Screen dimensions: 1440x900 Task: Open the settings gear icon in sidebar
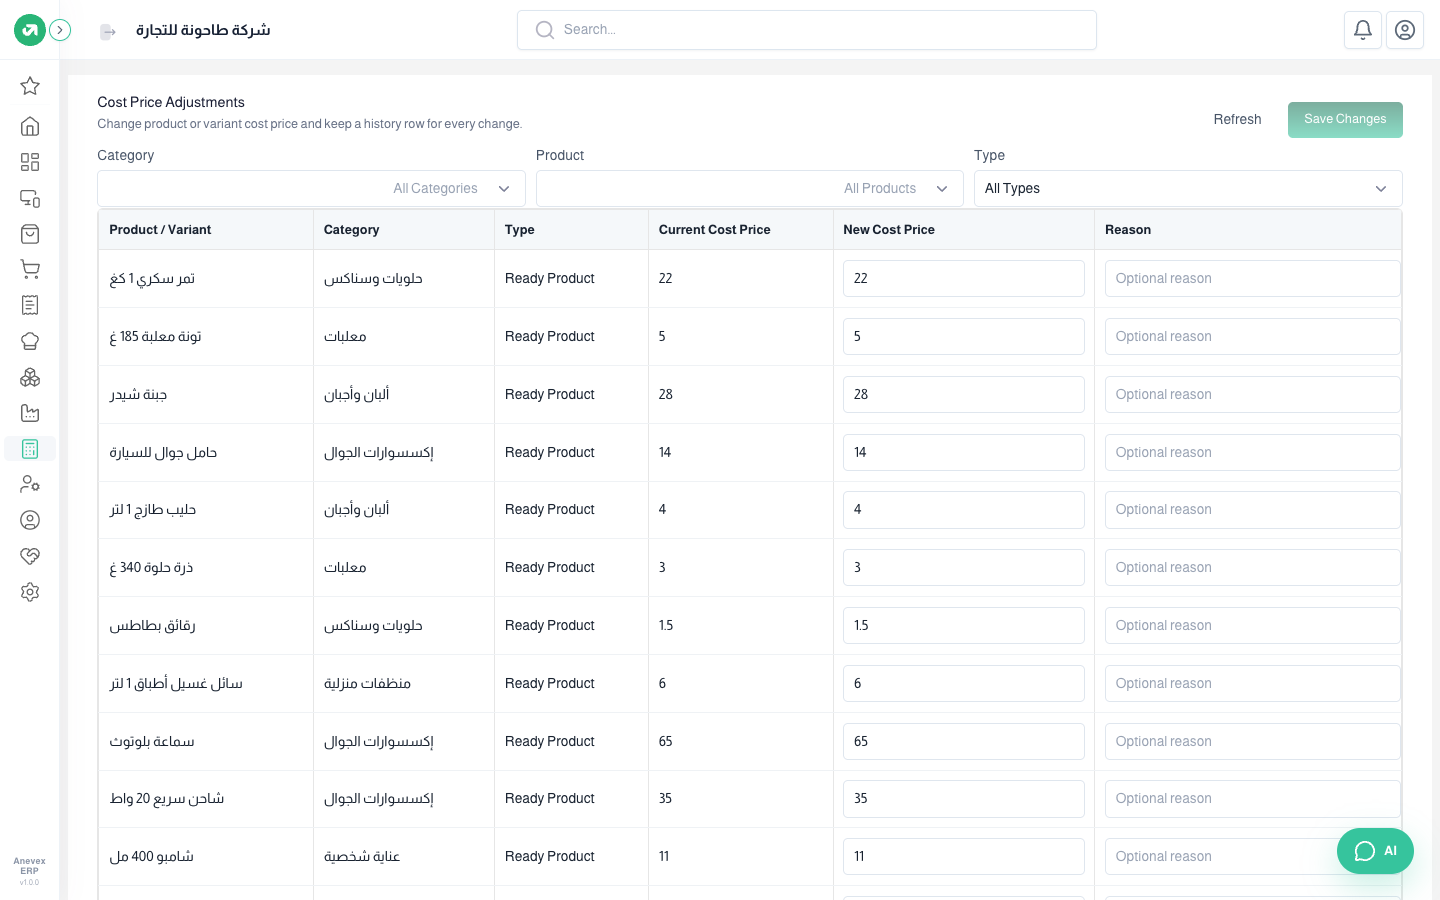tap(30, 592)
